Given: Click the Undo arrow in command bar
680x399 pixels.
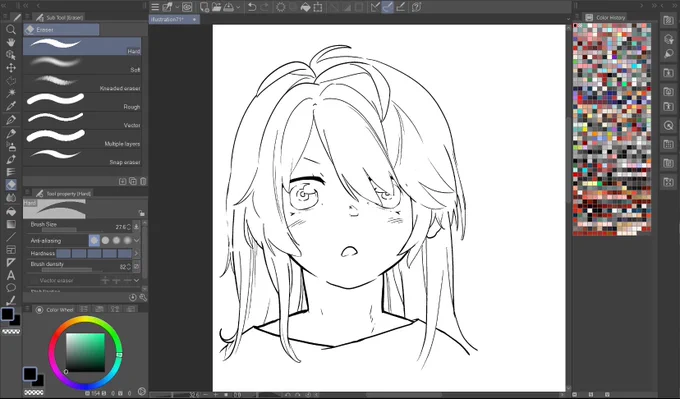Looking at the screenshot, I should pos(252,7).
